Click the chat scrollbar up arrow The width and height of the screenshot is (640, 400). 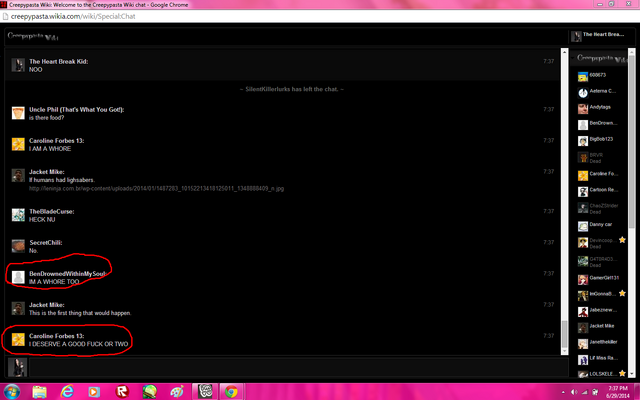[564, 52]
